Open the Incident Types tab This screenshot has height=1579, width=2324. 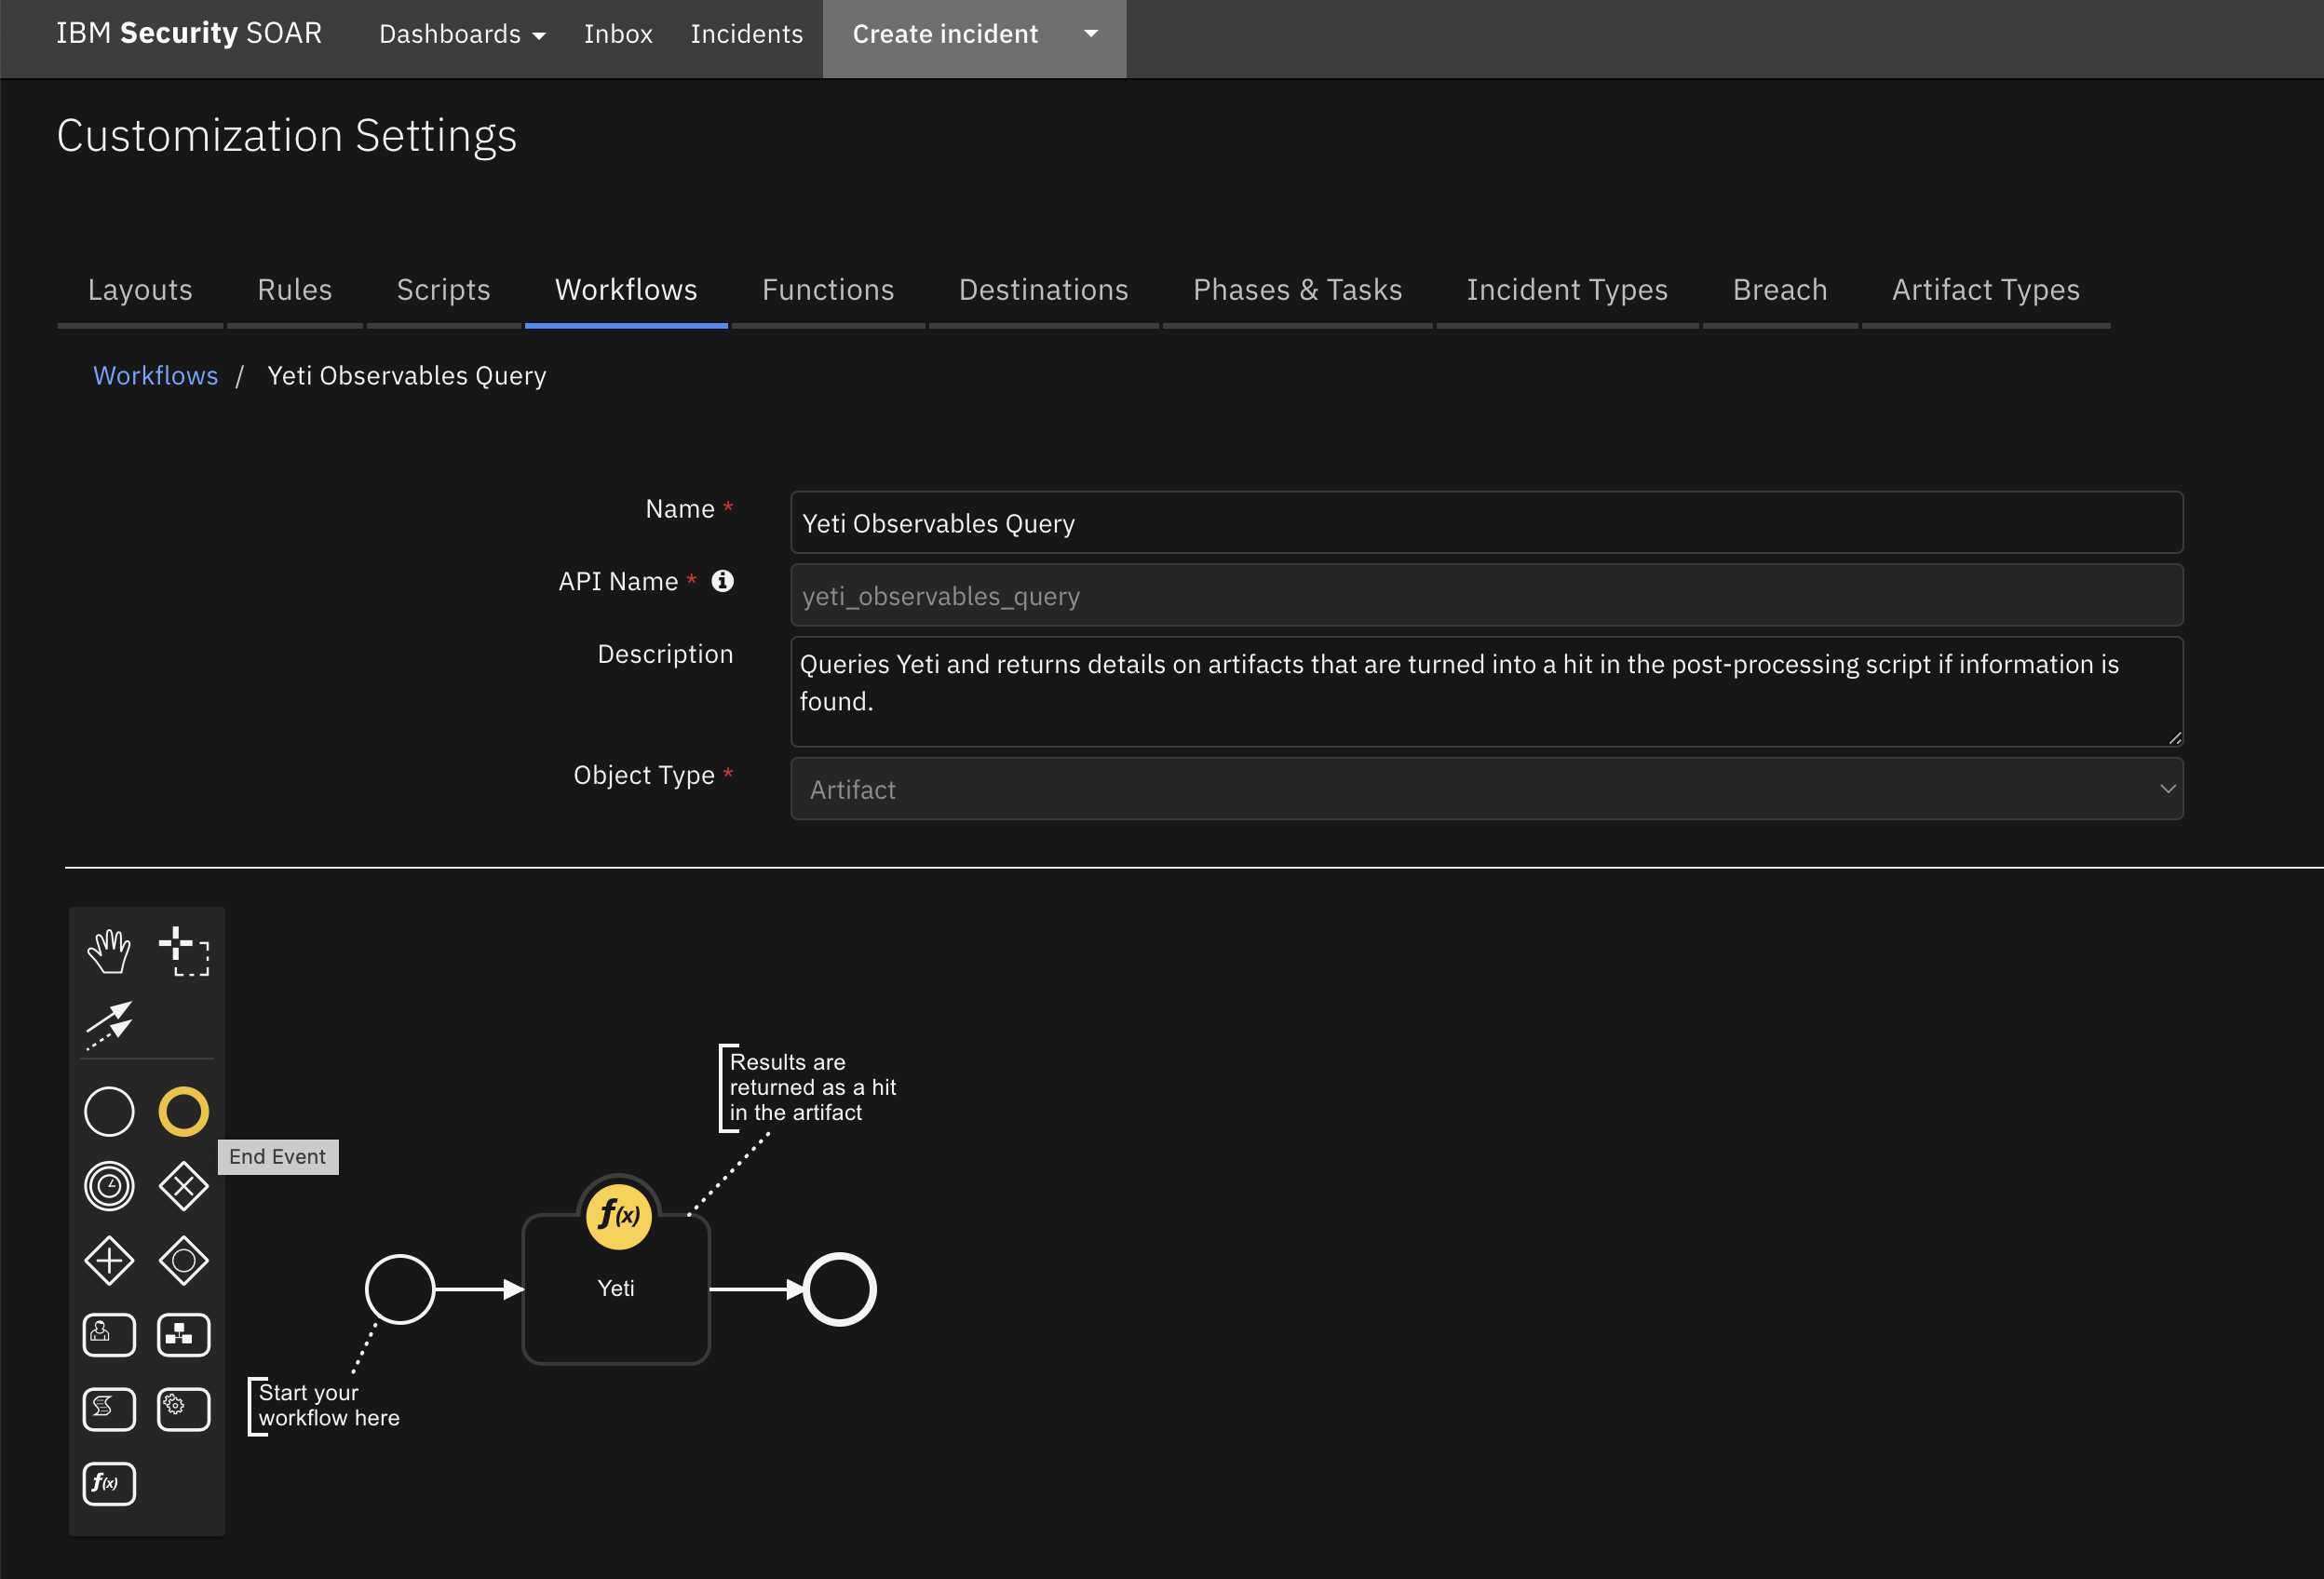[x=1567, y=290]
